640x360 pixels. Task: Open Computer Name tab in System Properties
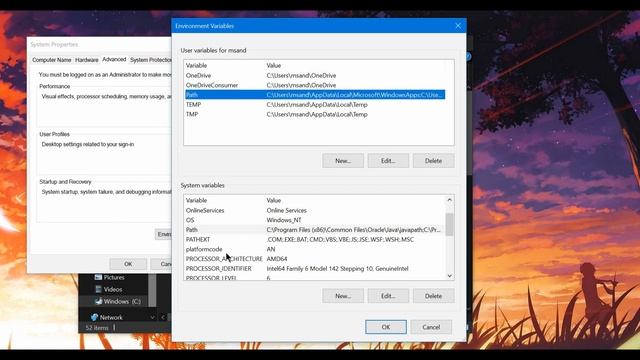51,60
